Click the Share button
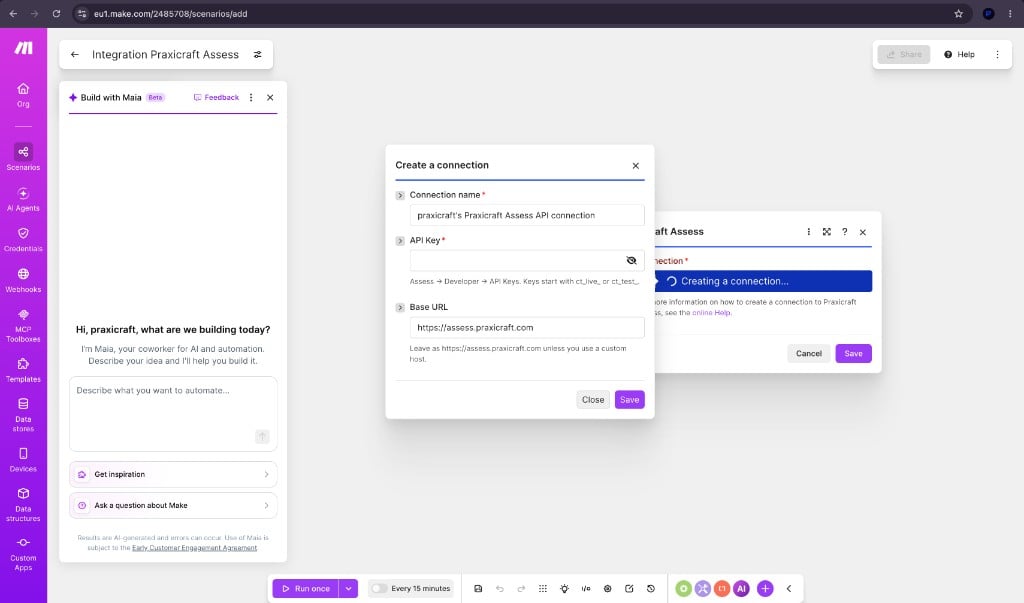 pos(904,55)
